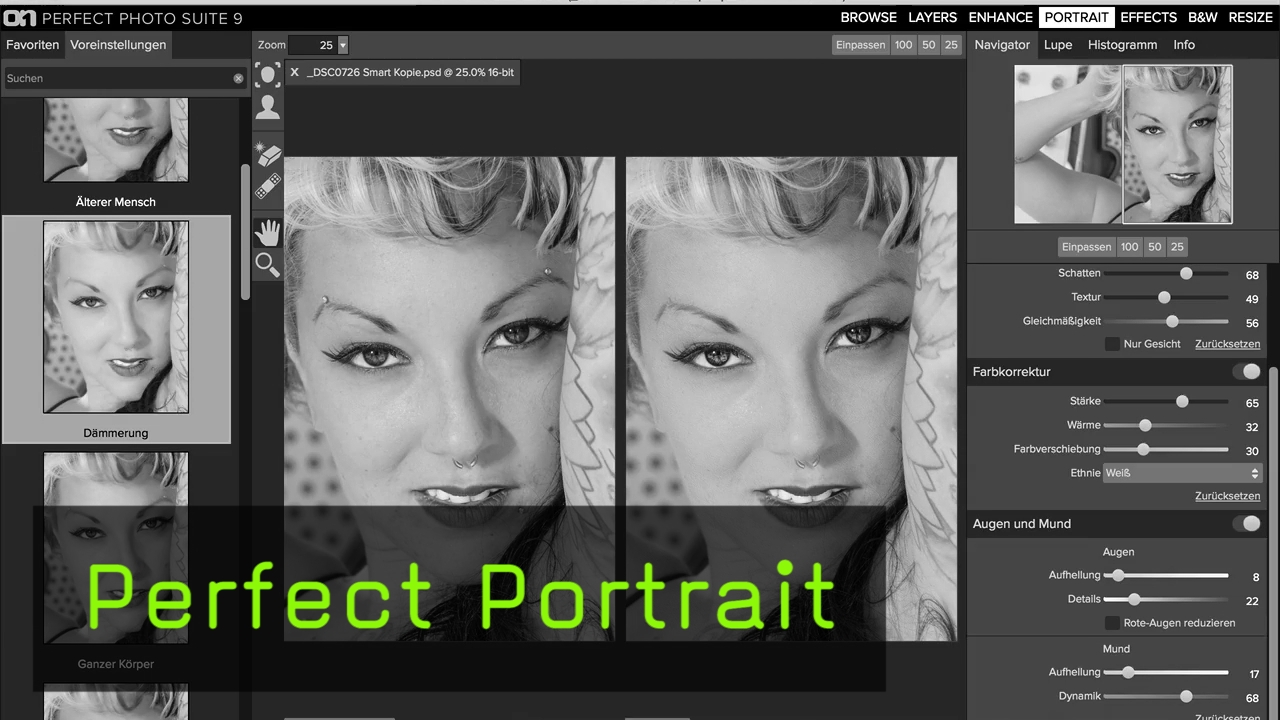
Task: Click the Zoom value field
Action: coord(313,45)
